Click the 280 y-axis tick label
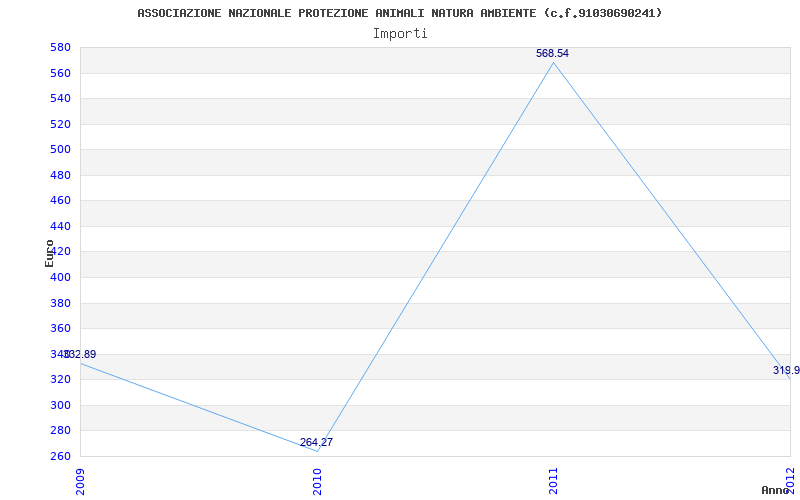 pos(60,431)
